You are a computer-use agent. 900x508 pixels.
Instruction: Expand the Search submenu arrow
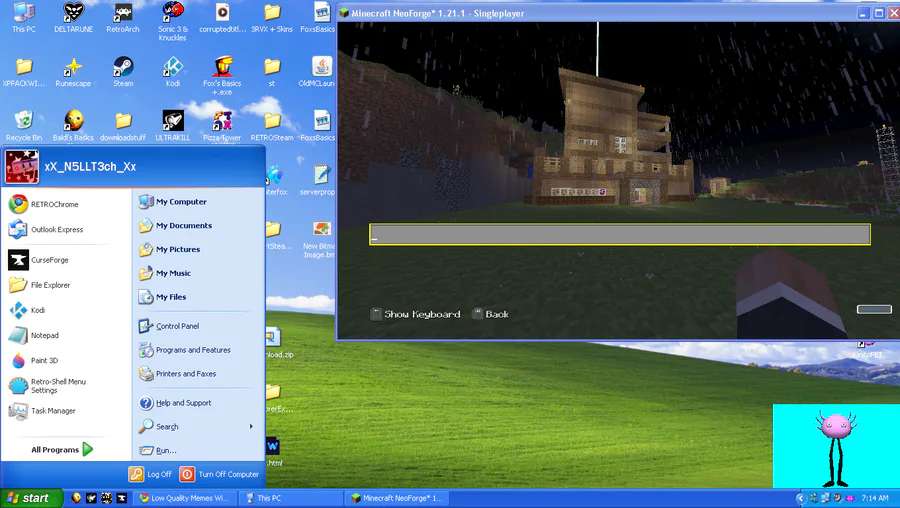pos(251,426)
